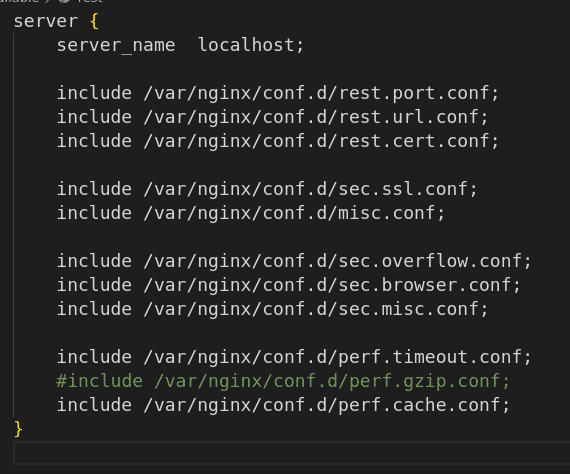Screen dimensions: 570x474
Task: Click the perf.cache.conf include path
Action: pos(327,405)
